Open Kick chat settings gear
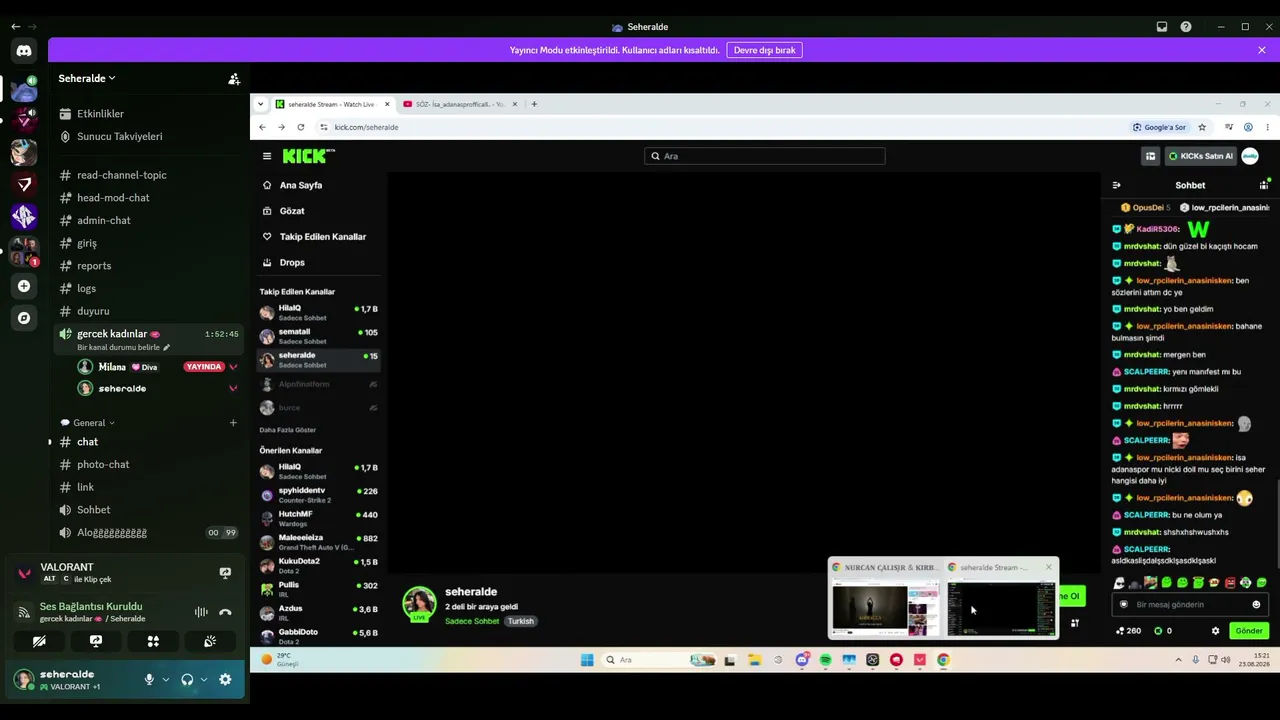The height and width of the screenshot is (720, 1280). (1215, 631)
